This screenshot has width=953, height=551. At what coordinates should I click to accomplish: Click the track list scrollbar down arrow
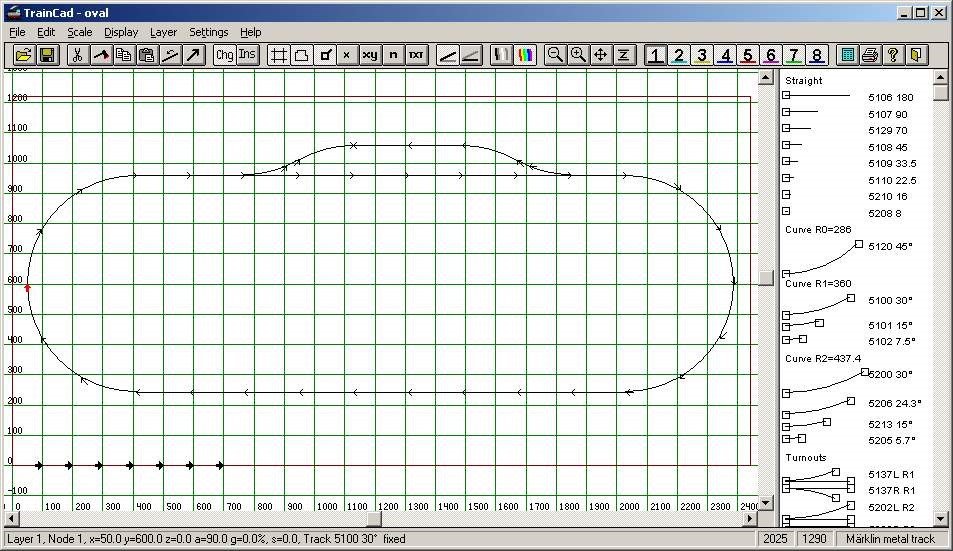(x=940, y=519)
